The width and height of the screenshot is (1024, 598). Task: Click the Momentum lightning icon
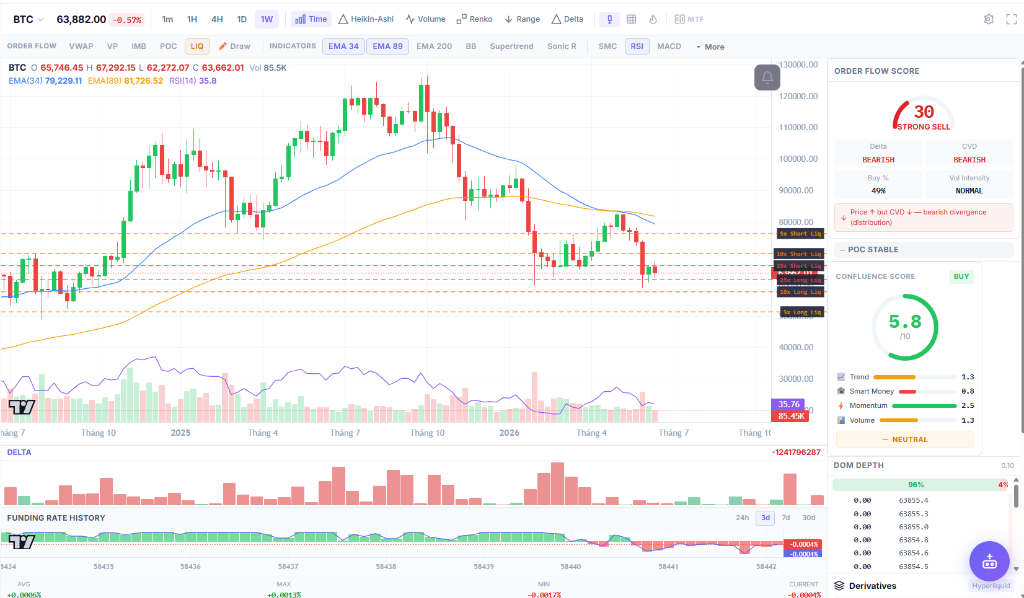(x=841, y=405)
